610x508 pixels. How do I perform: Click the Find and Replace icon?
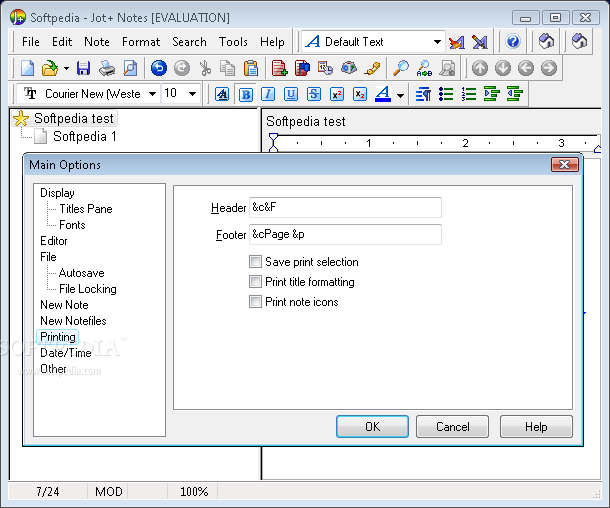[x=424, y=68]
